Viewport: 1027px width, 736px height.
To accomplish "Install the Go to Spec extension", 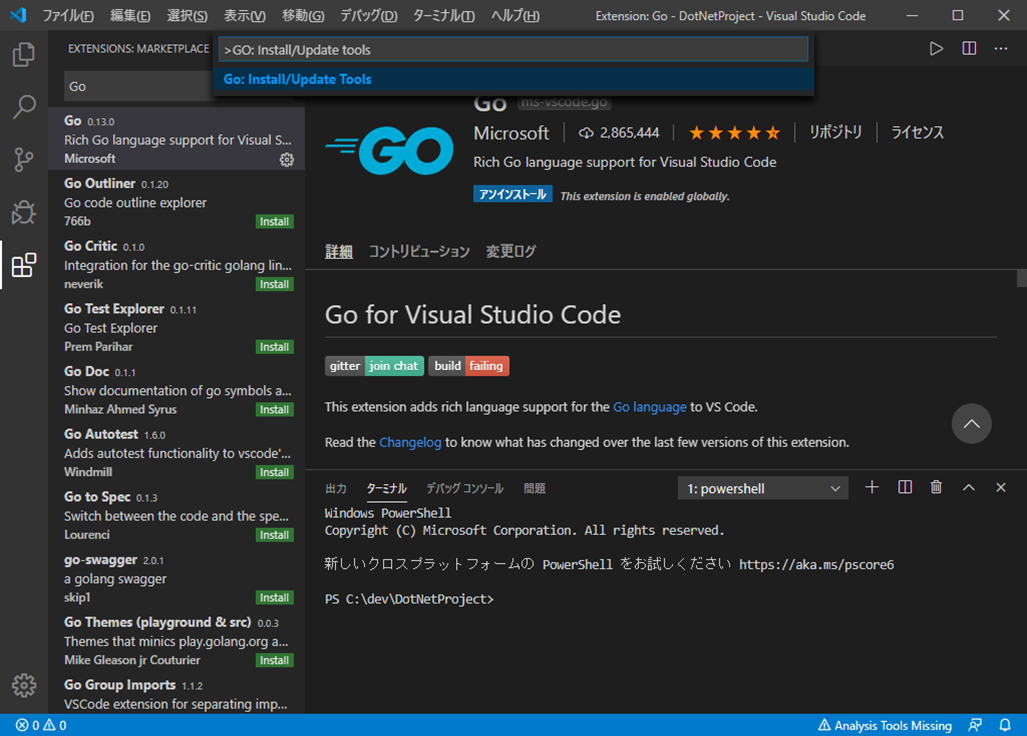I will (274, 535).
